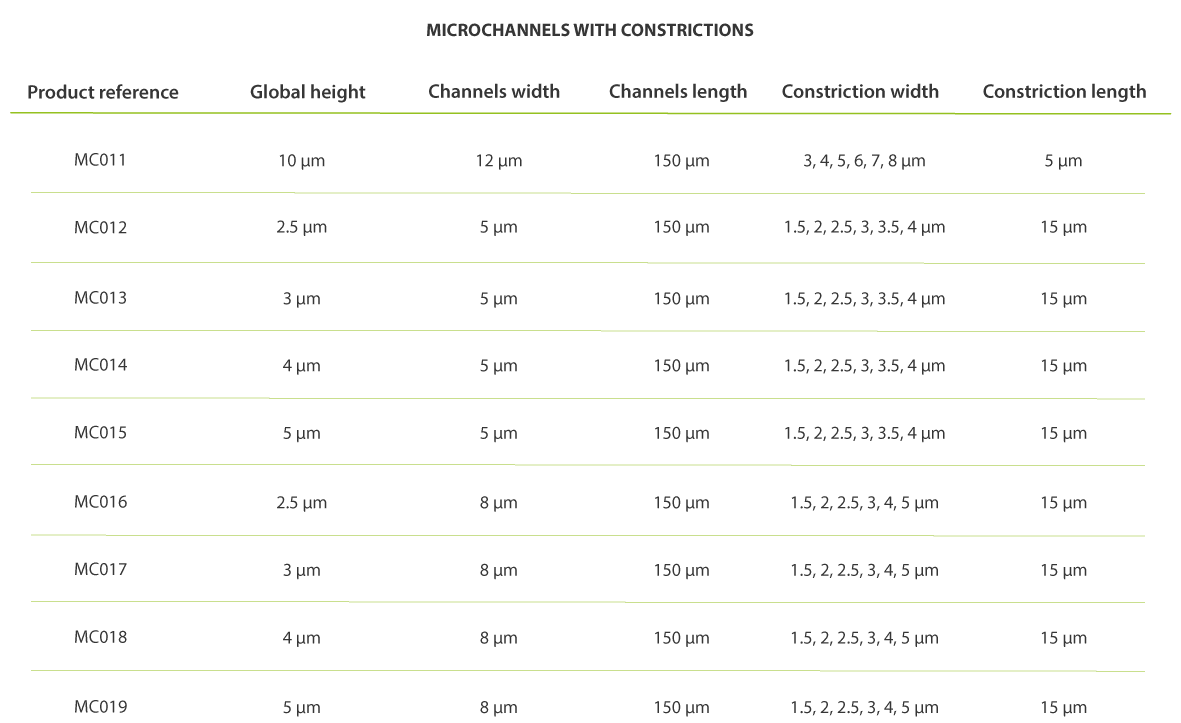Viewport: 1181px width, 723px height.
Task: Select product reference MC011
Action: 100,159
